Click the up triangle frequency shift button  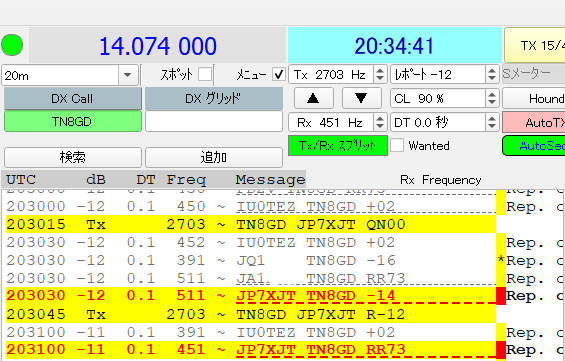[313, 98]
